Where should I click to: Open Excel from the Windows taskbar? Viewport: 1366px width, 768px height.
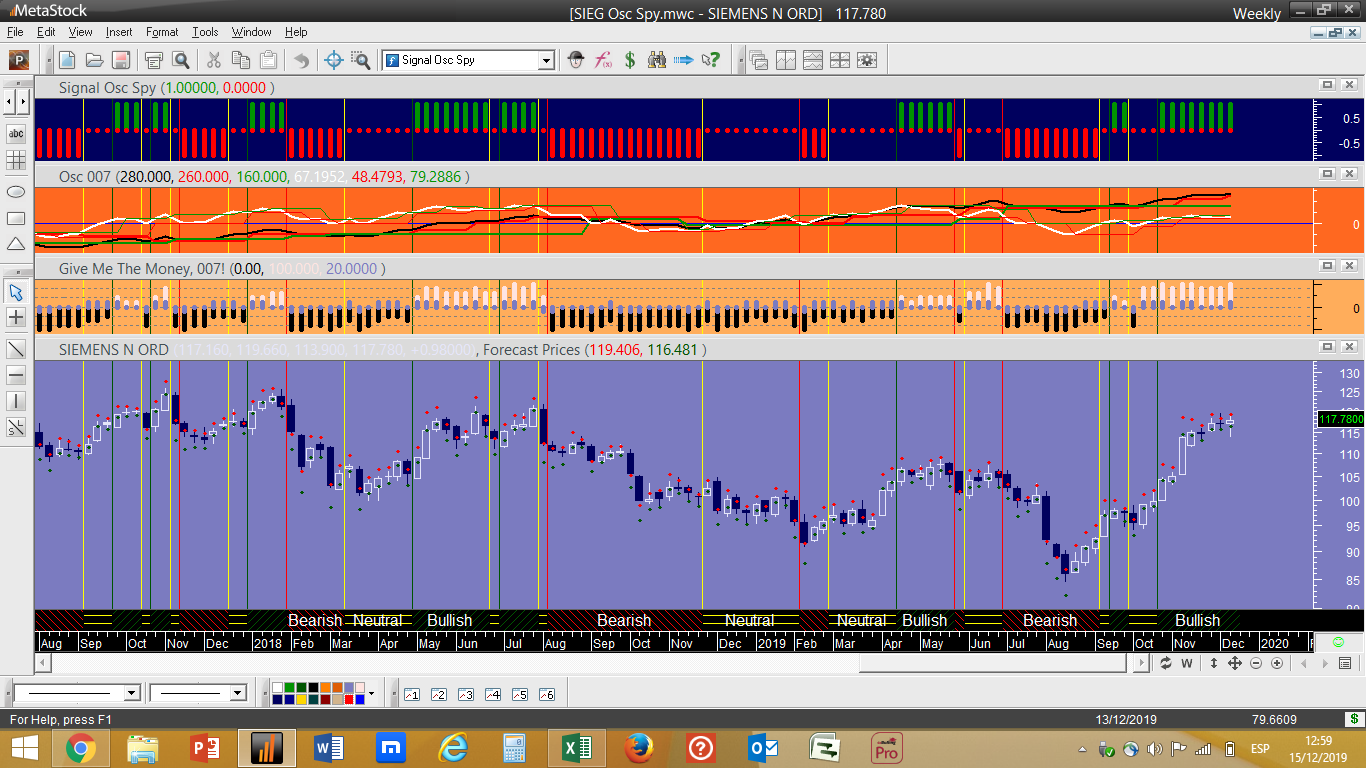tap(575, 747)
